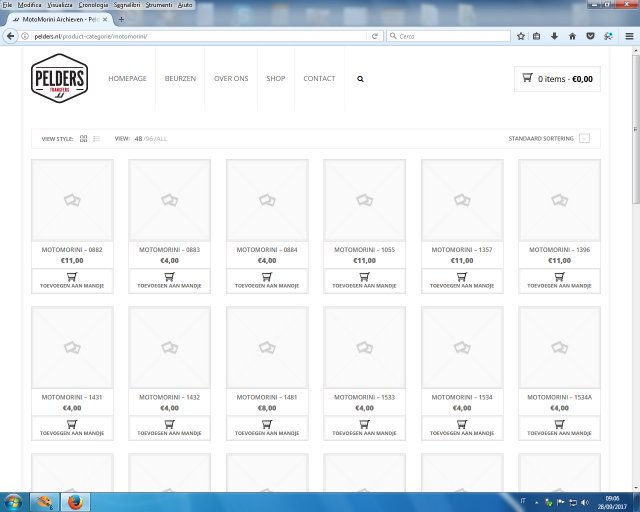Open the Cronologia menu
Viewport: 640px width, 512px height.
click(93, 5)
